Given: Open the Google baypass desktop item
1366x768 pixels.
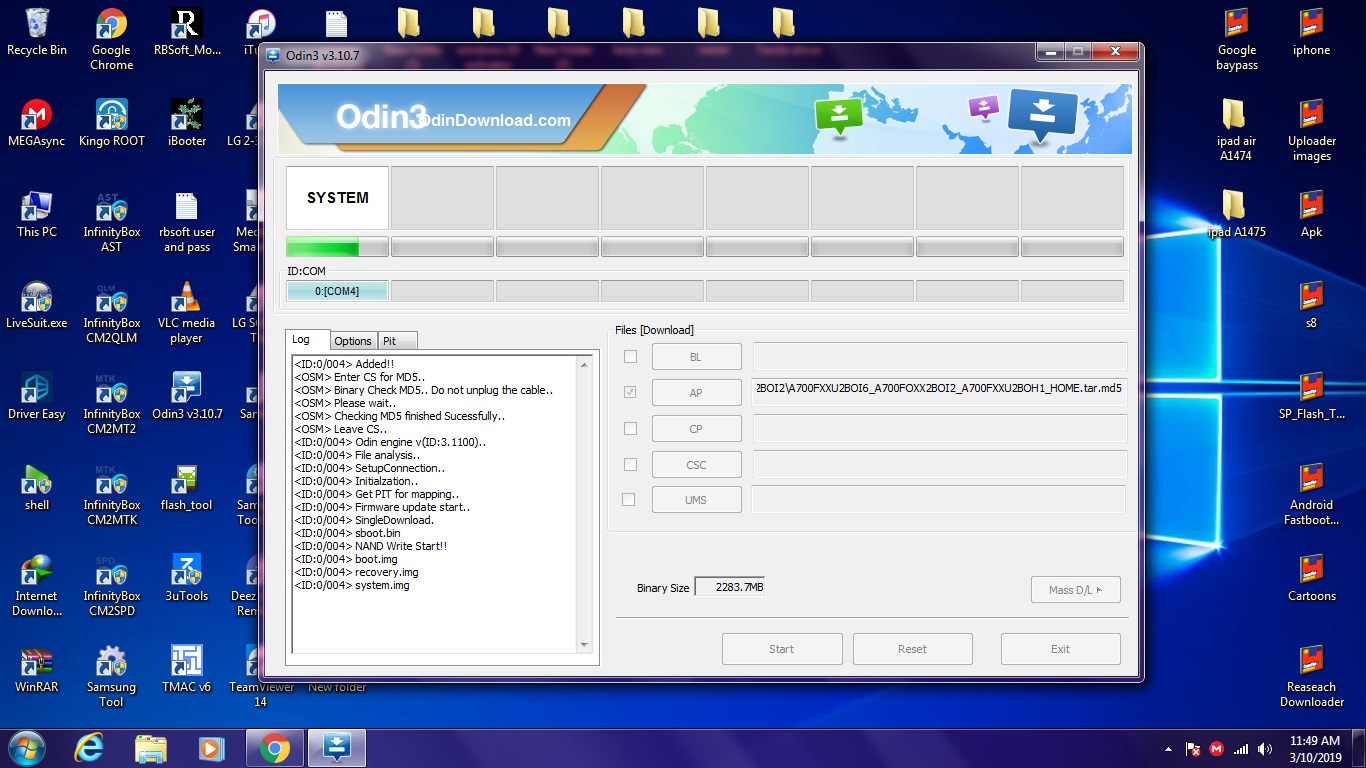Looking at the screenshot, I should (x=1237, y=40).
